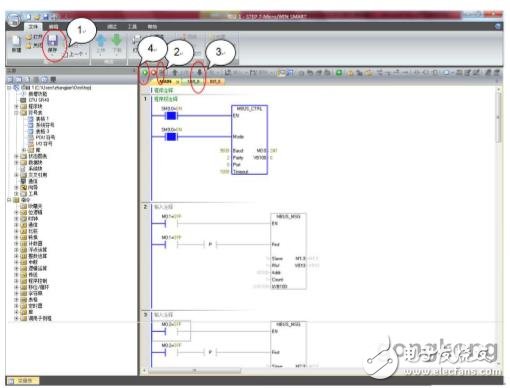Image resolution: width=510 pixels, height=388 pixels.
Task: Select the 整数运算 instruction folder
Action: [x=34, y=256]
